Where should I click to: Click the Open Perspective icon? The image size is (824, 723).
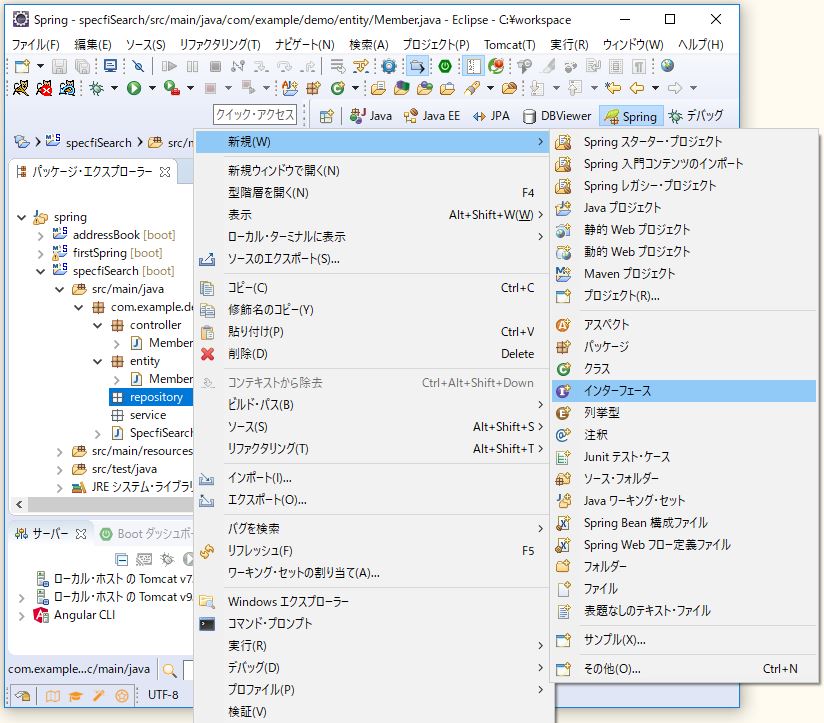click(x=327, y=116)
